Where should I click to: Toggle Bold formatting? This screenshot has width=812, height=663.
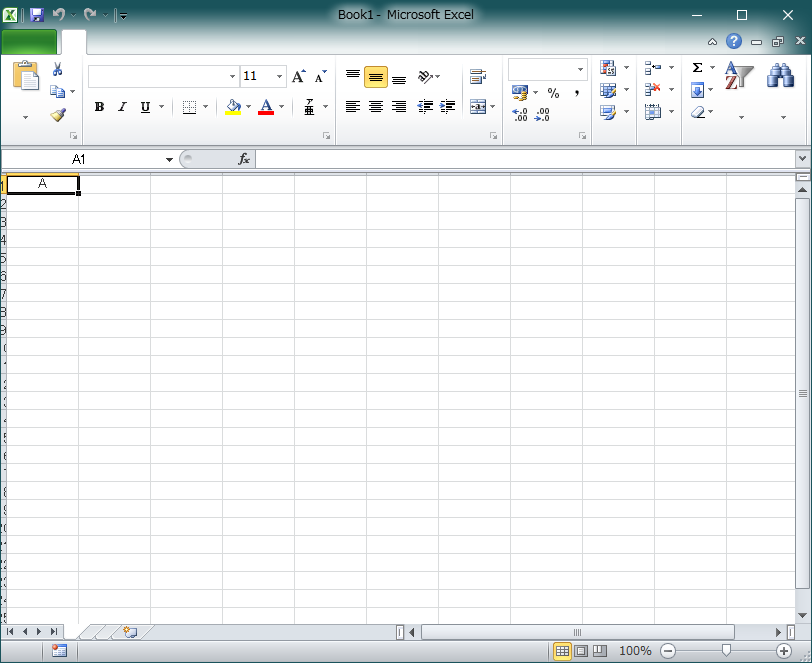click(99, 107)
